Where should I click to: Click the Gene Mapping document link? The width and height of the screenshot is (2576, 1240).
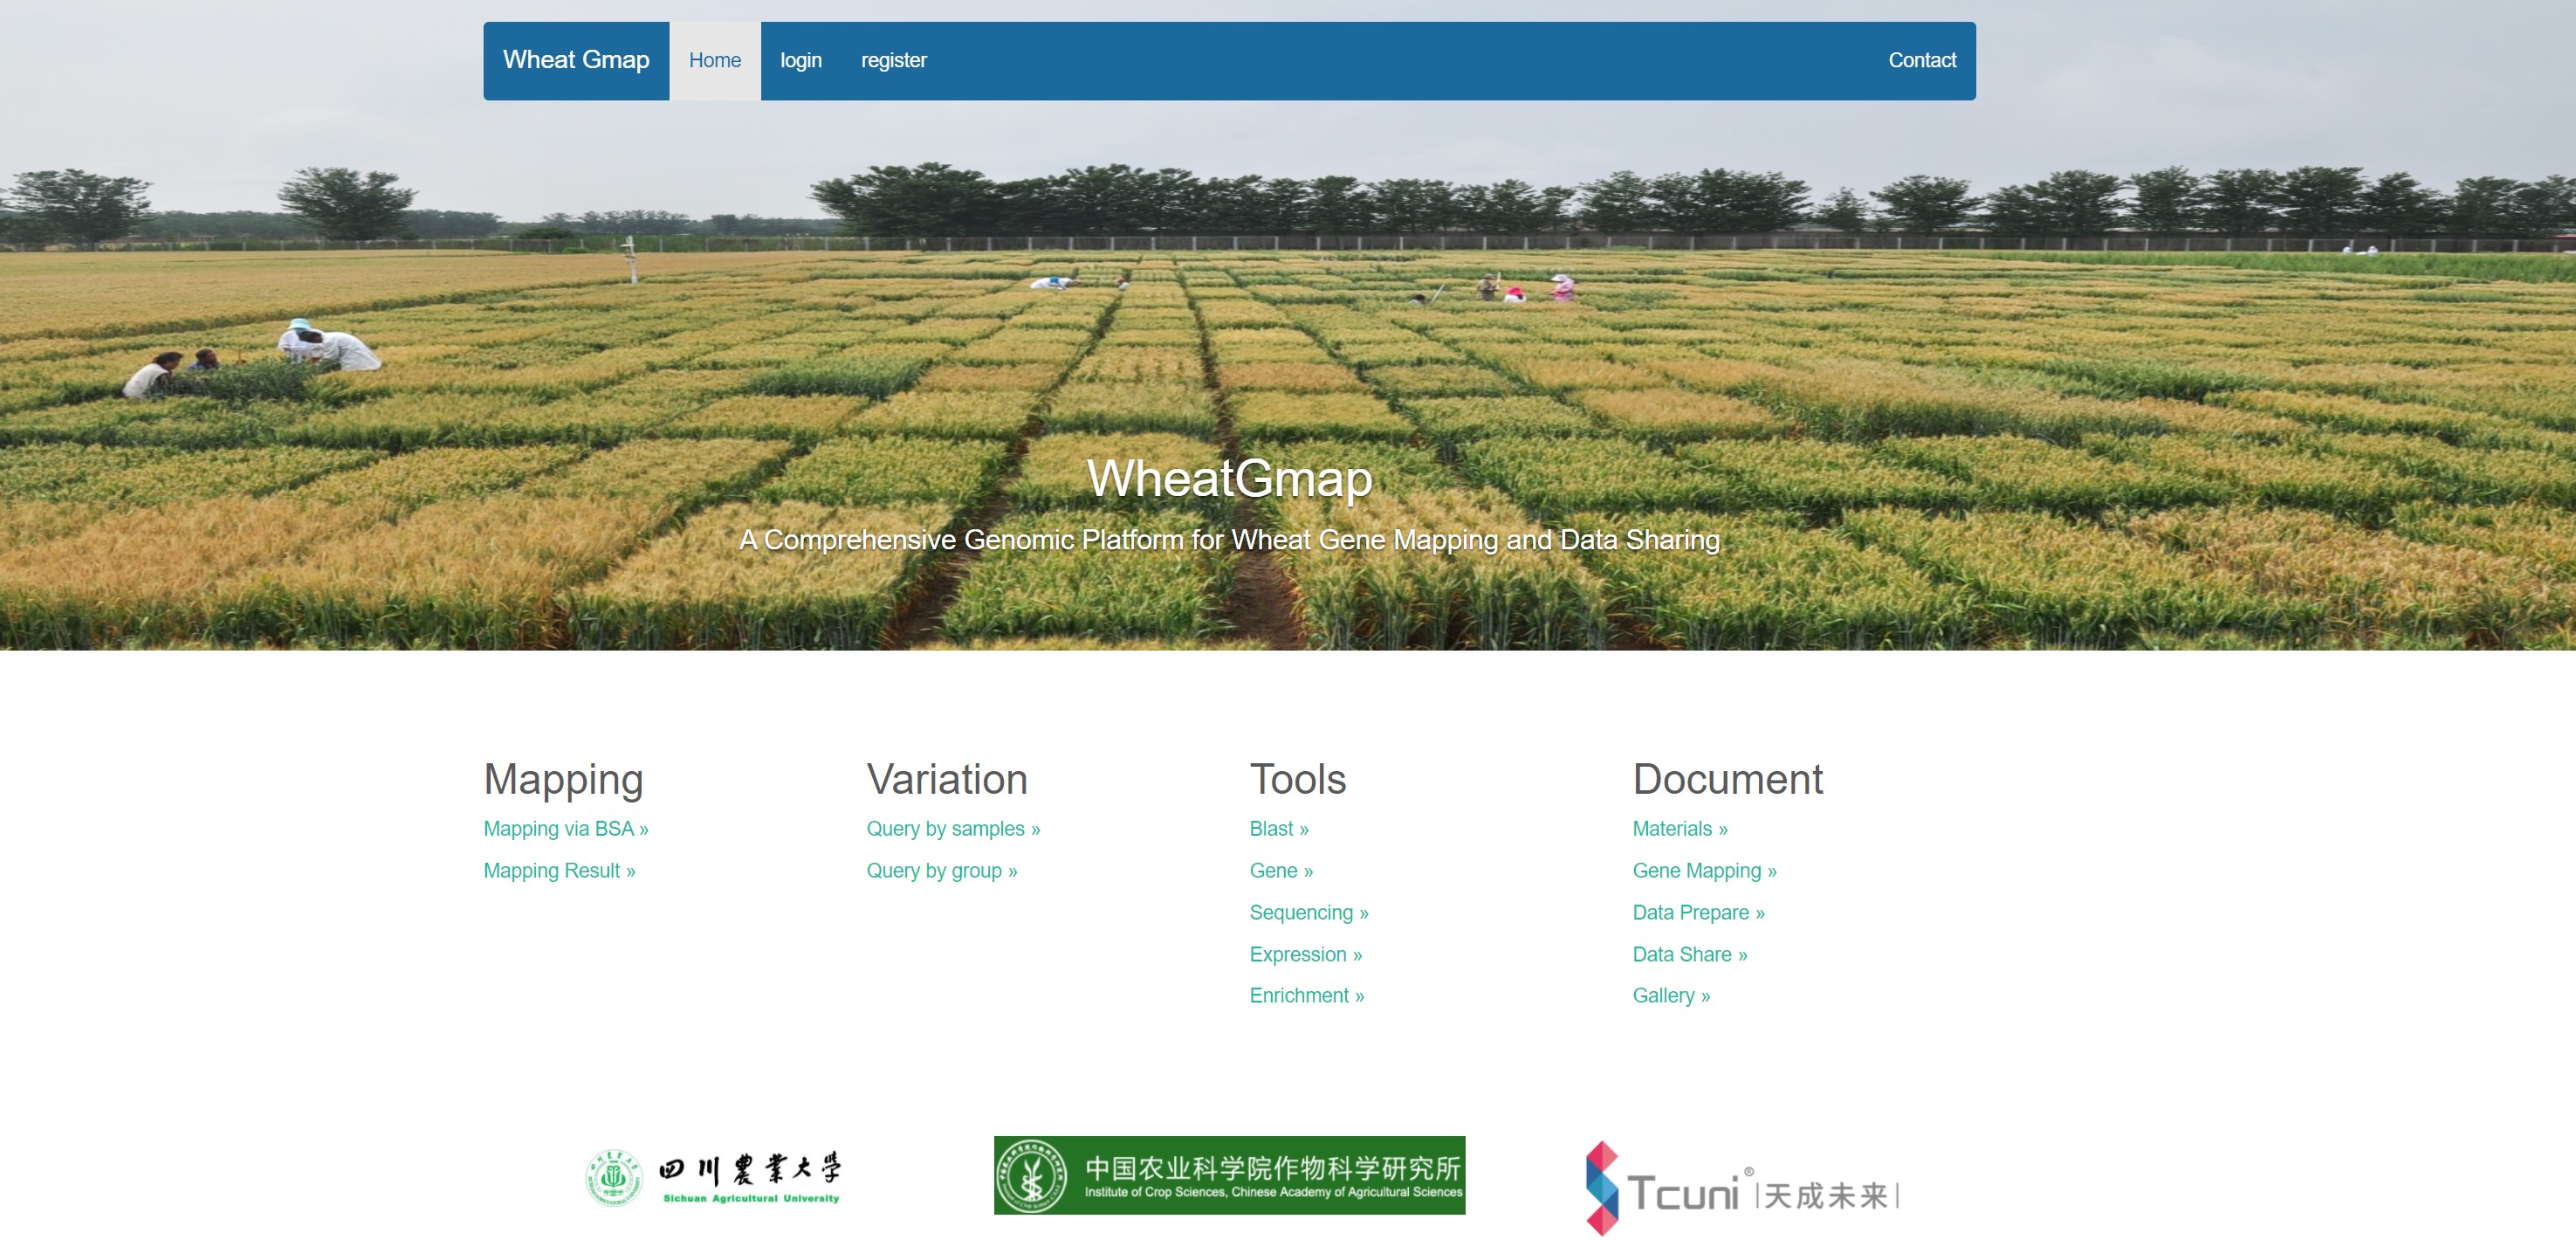[1704, 871]
